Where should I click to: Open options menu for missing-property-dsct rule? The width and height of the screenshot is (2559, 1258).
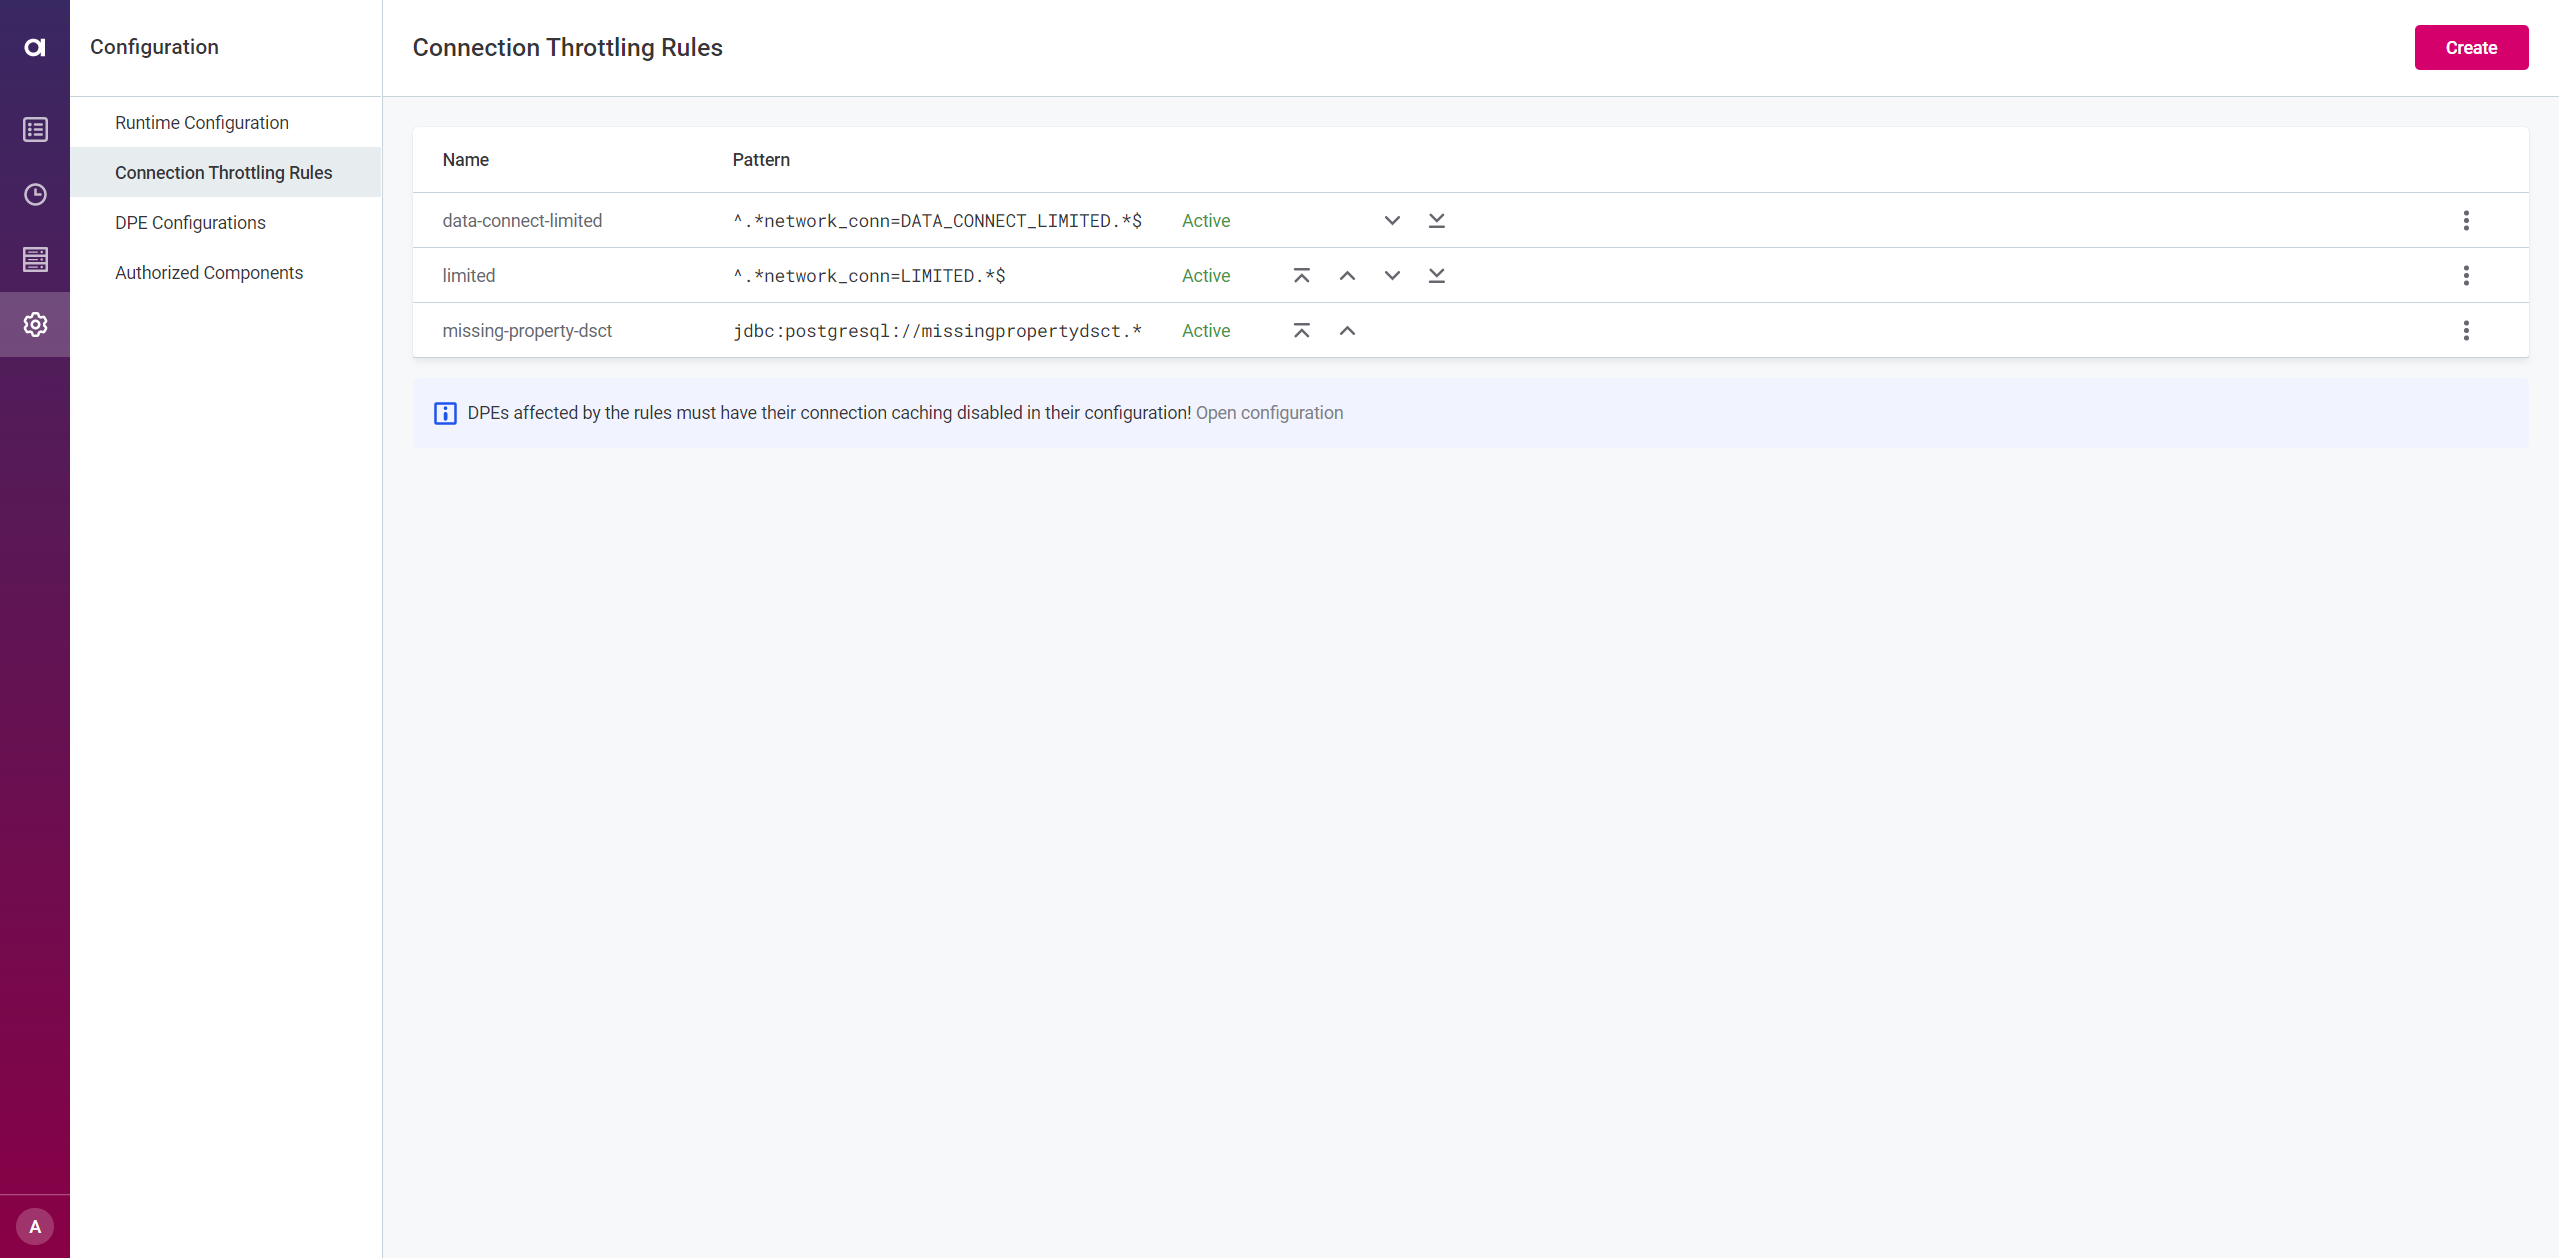2466,331
